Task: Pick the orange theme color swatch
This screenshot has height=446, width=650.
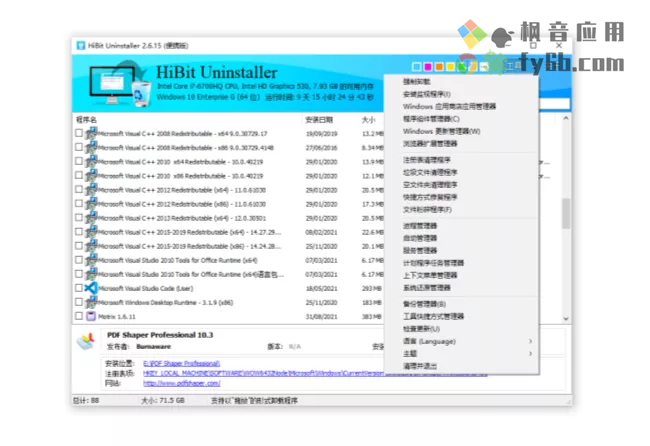Action: pyautogui.click(x=439, y=67)
